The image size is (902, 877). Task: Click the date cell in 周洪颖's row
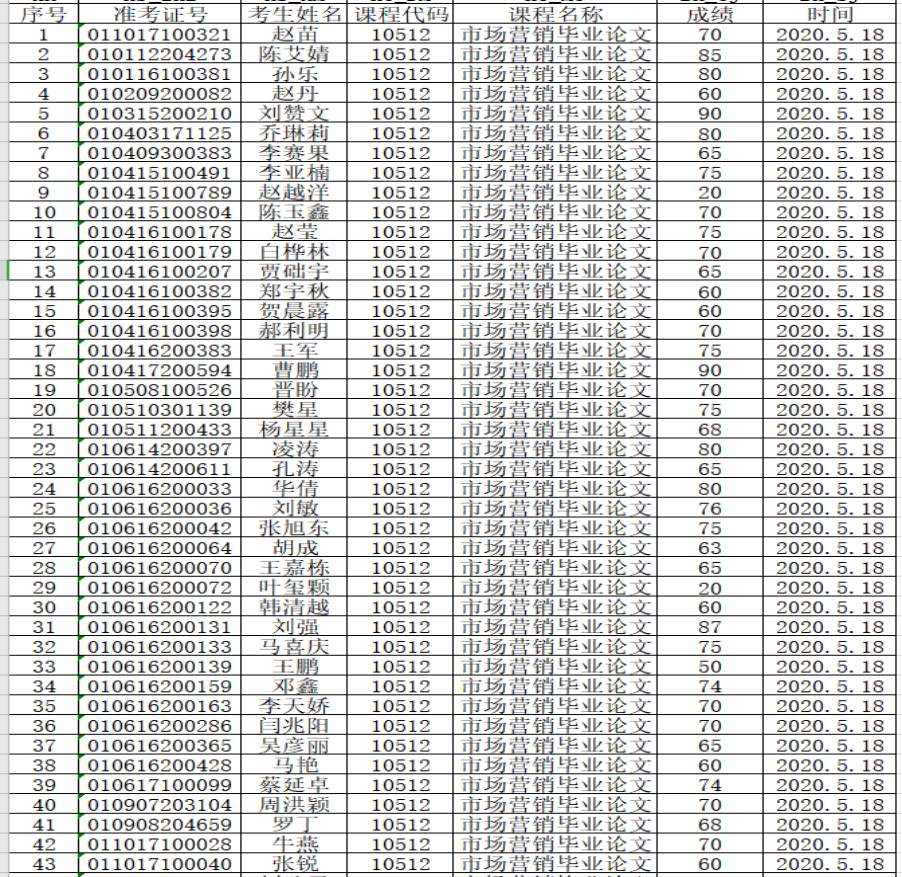(x=830, y=805)
